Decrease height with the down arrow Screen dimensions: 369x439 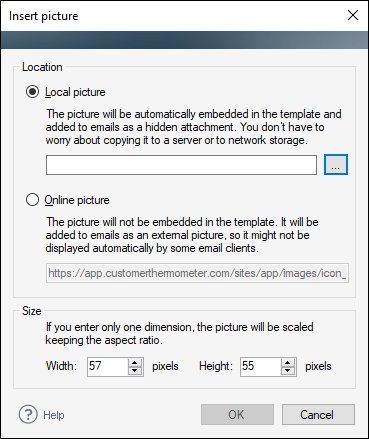[288, 371]
